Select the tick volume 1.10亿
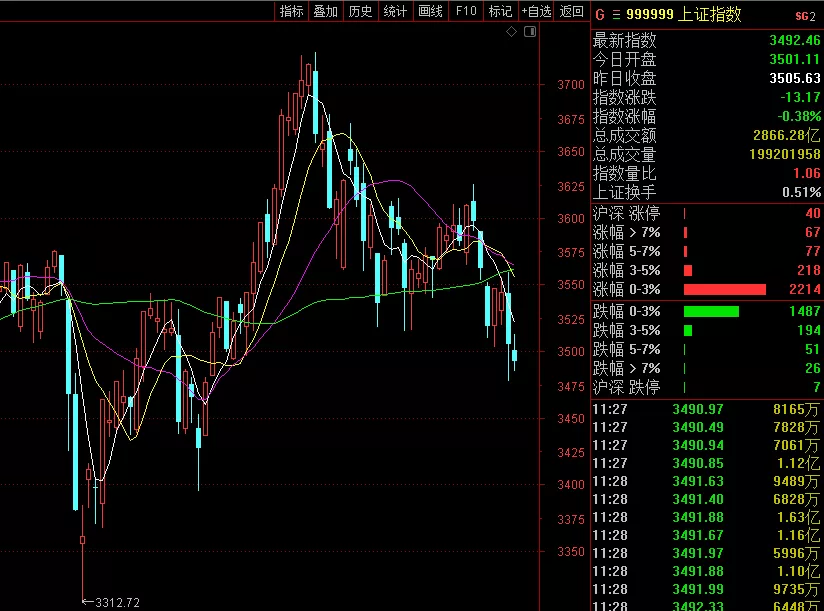Screen dimensions: 824x611 798,571
